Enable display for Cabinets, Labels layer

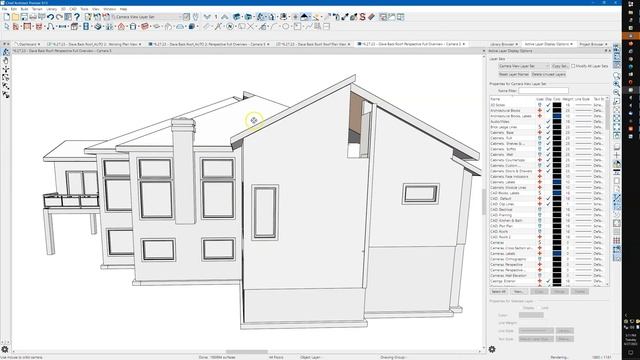tap(548, 182)
